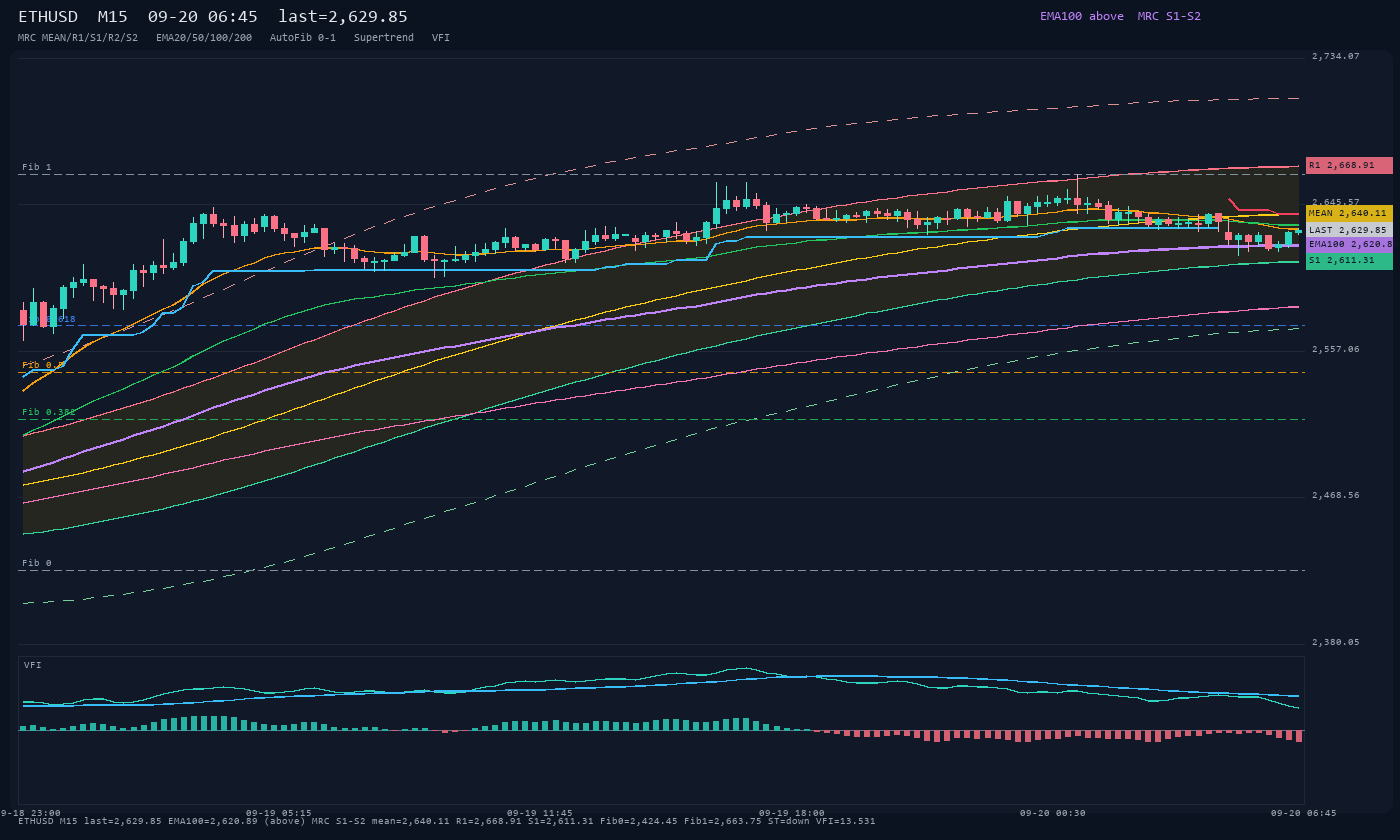Click the S1 2,611.31 price tag
Screen dimensions: 1400x840
pyautogui.click(x=1349, y=260)
